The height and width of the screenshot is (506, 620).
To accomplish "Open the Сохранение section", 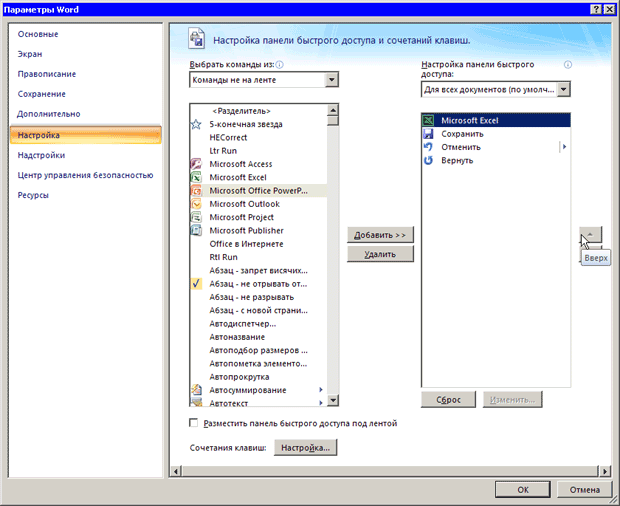I will point(42,94).
